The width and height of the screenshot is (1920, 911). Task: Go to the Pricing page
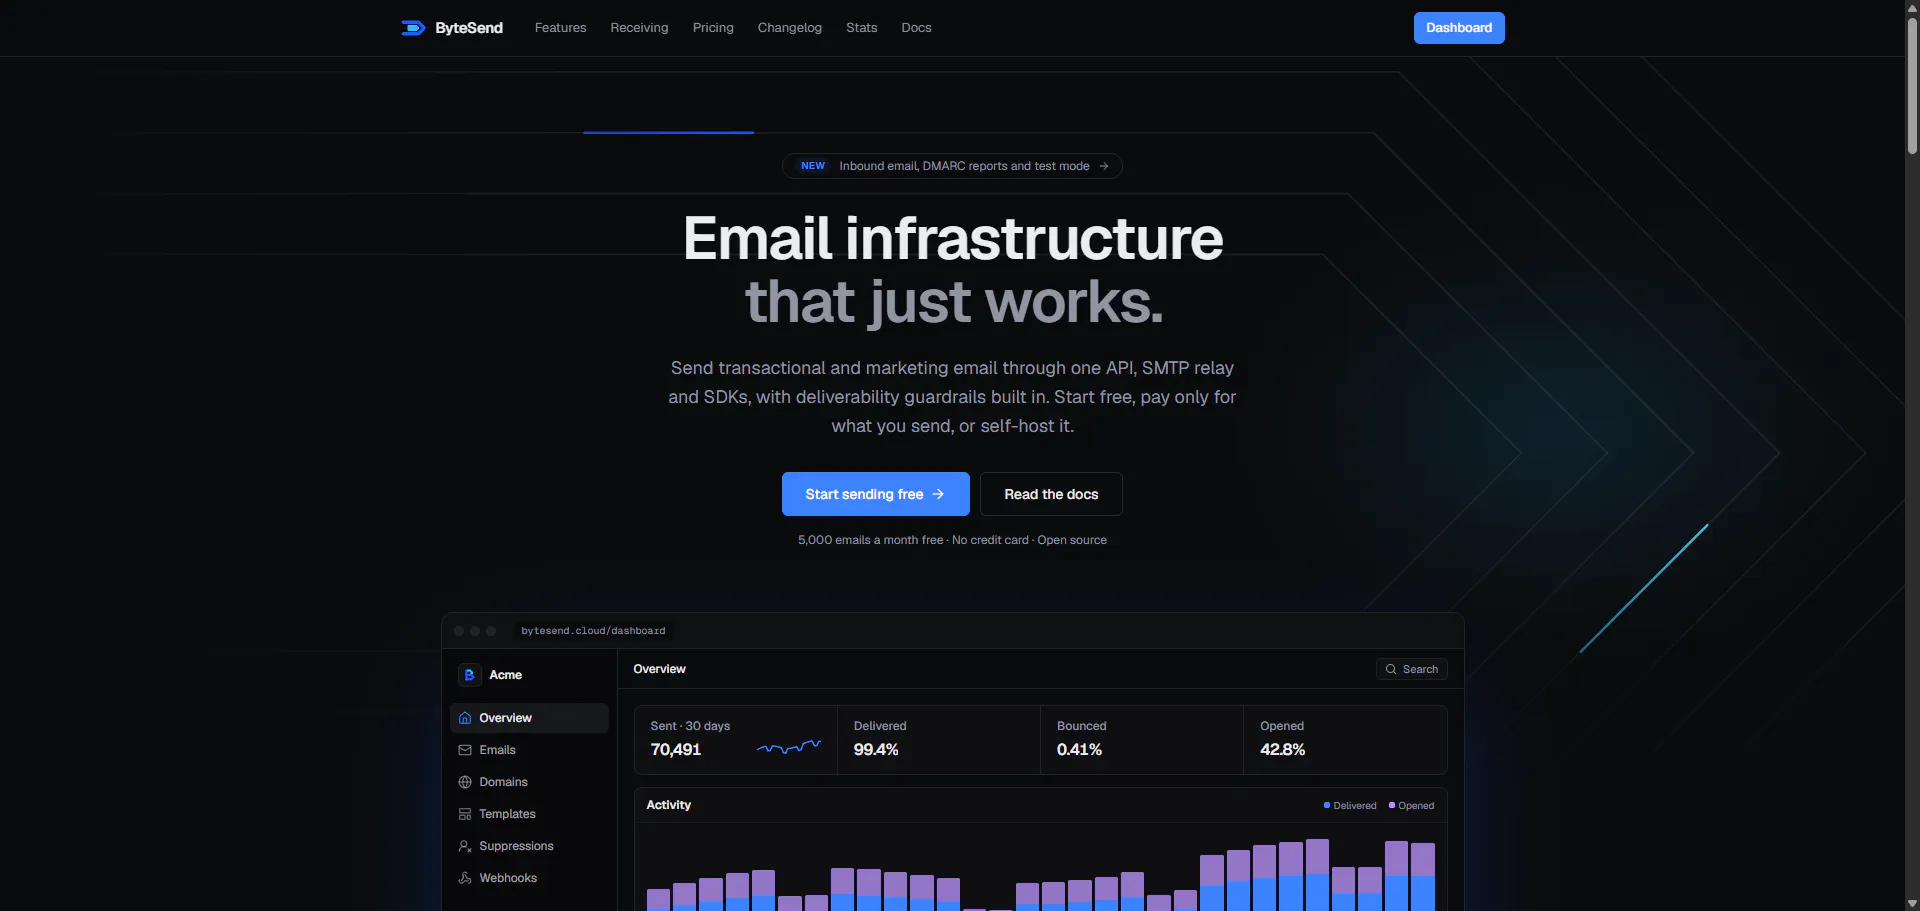tap(713, 28)
